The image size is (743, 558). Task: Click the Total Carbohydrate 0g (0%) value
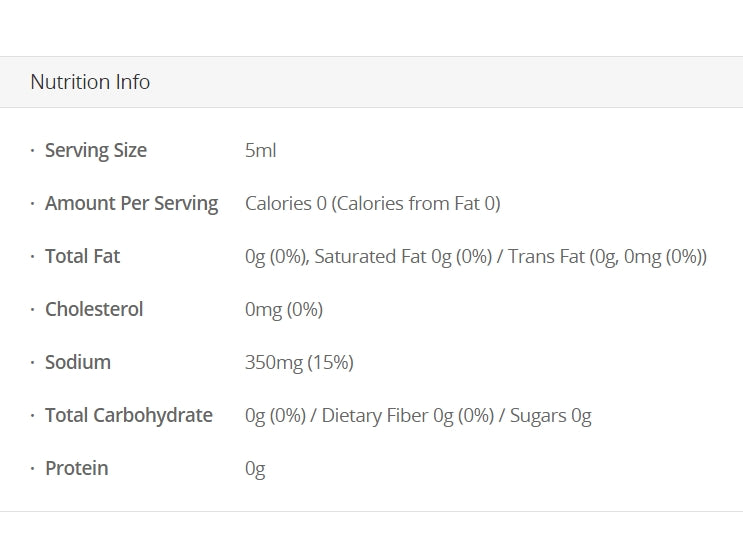click(275, 415)
